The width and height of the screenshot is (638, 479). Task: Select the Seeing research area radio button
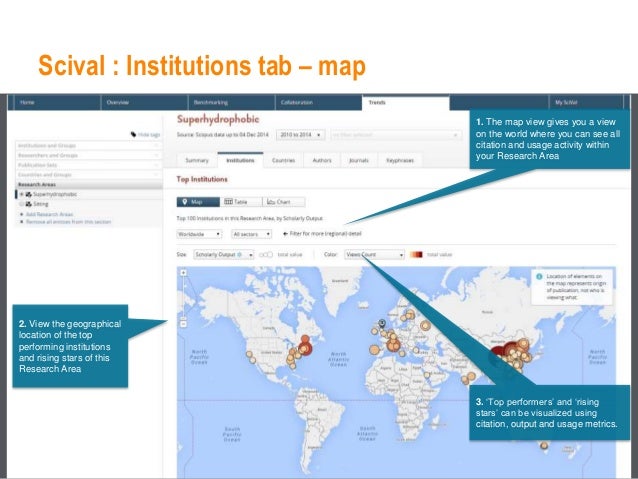click(x=22, y=204)
